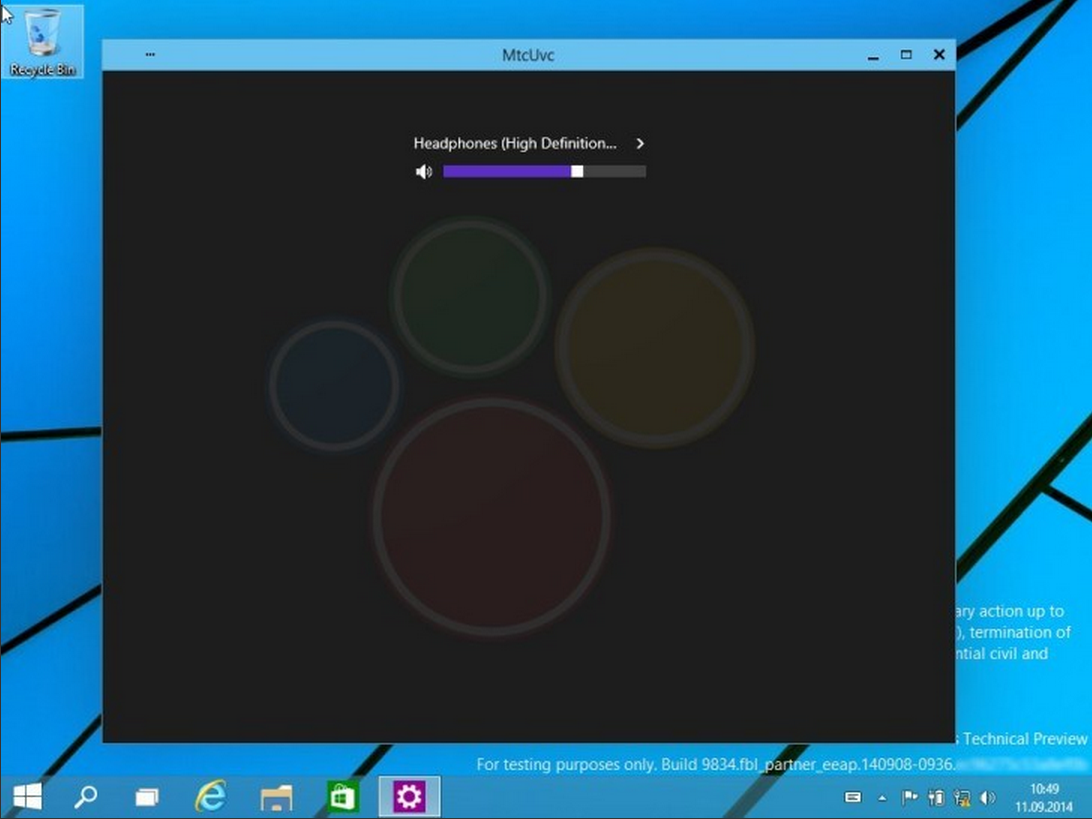Show hidden tray icons with the up arrow

point(882,798)
